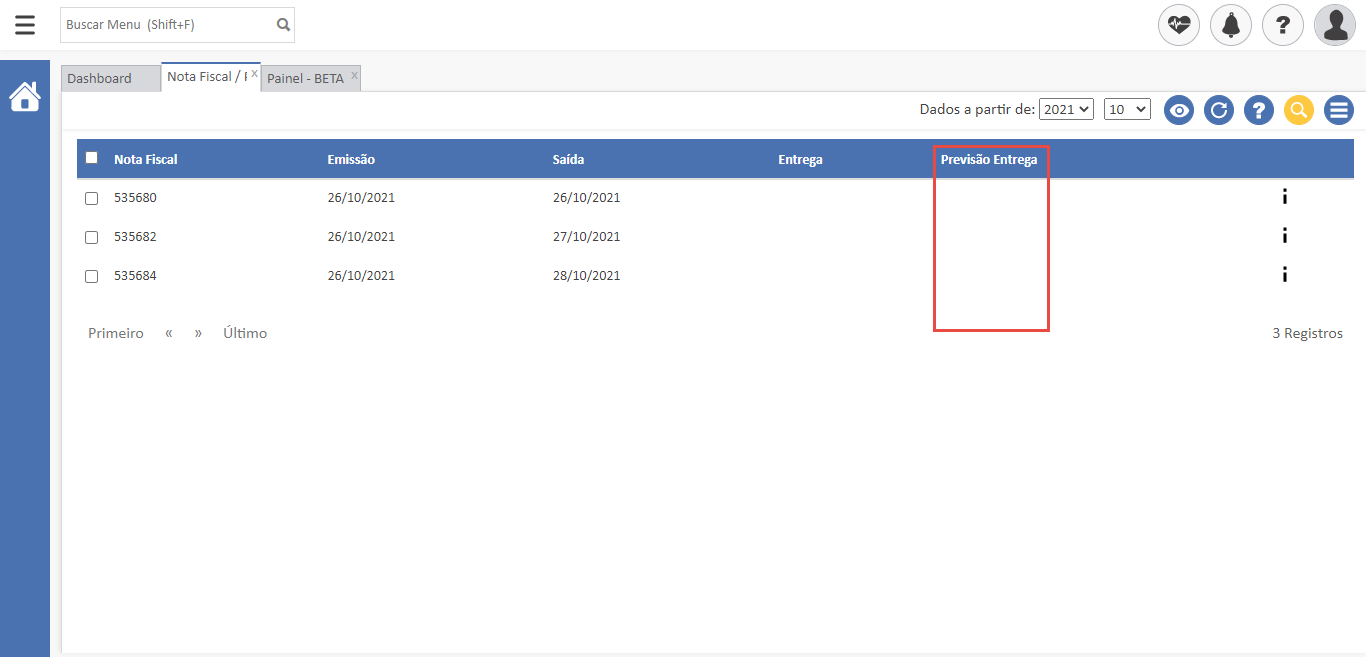Image resolution: width=1366 pixels, height=657 pixels.
Task: Open the system health heartbeat icon
Action: click(1179, 25)
